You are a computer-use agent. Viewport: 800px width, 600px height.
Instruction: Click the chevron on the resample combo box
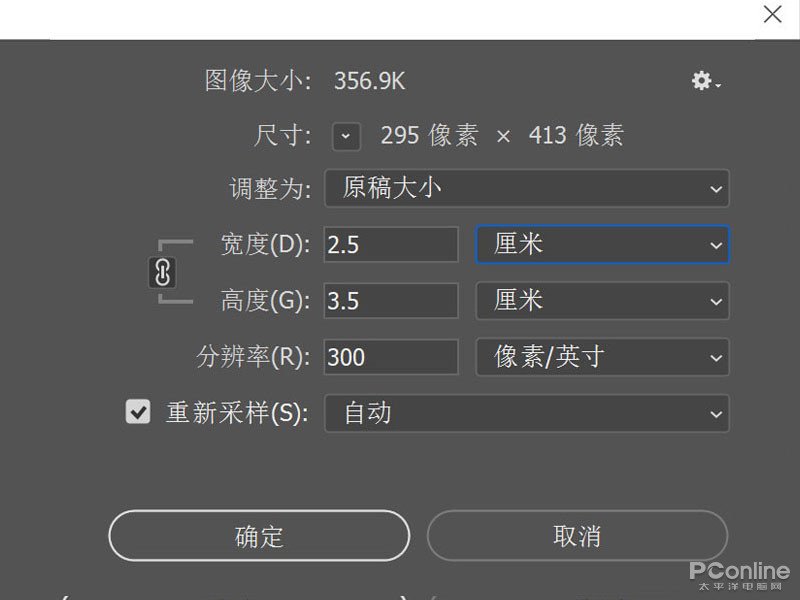coord(715,412)
